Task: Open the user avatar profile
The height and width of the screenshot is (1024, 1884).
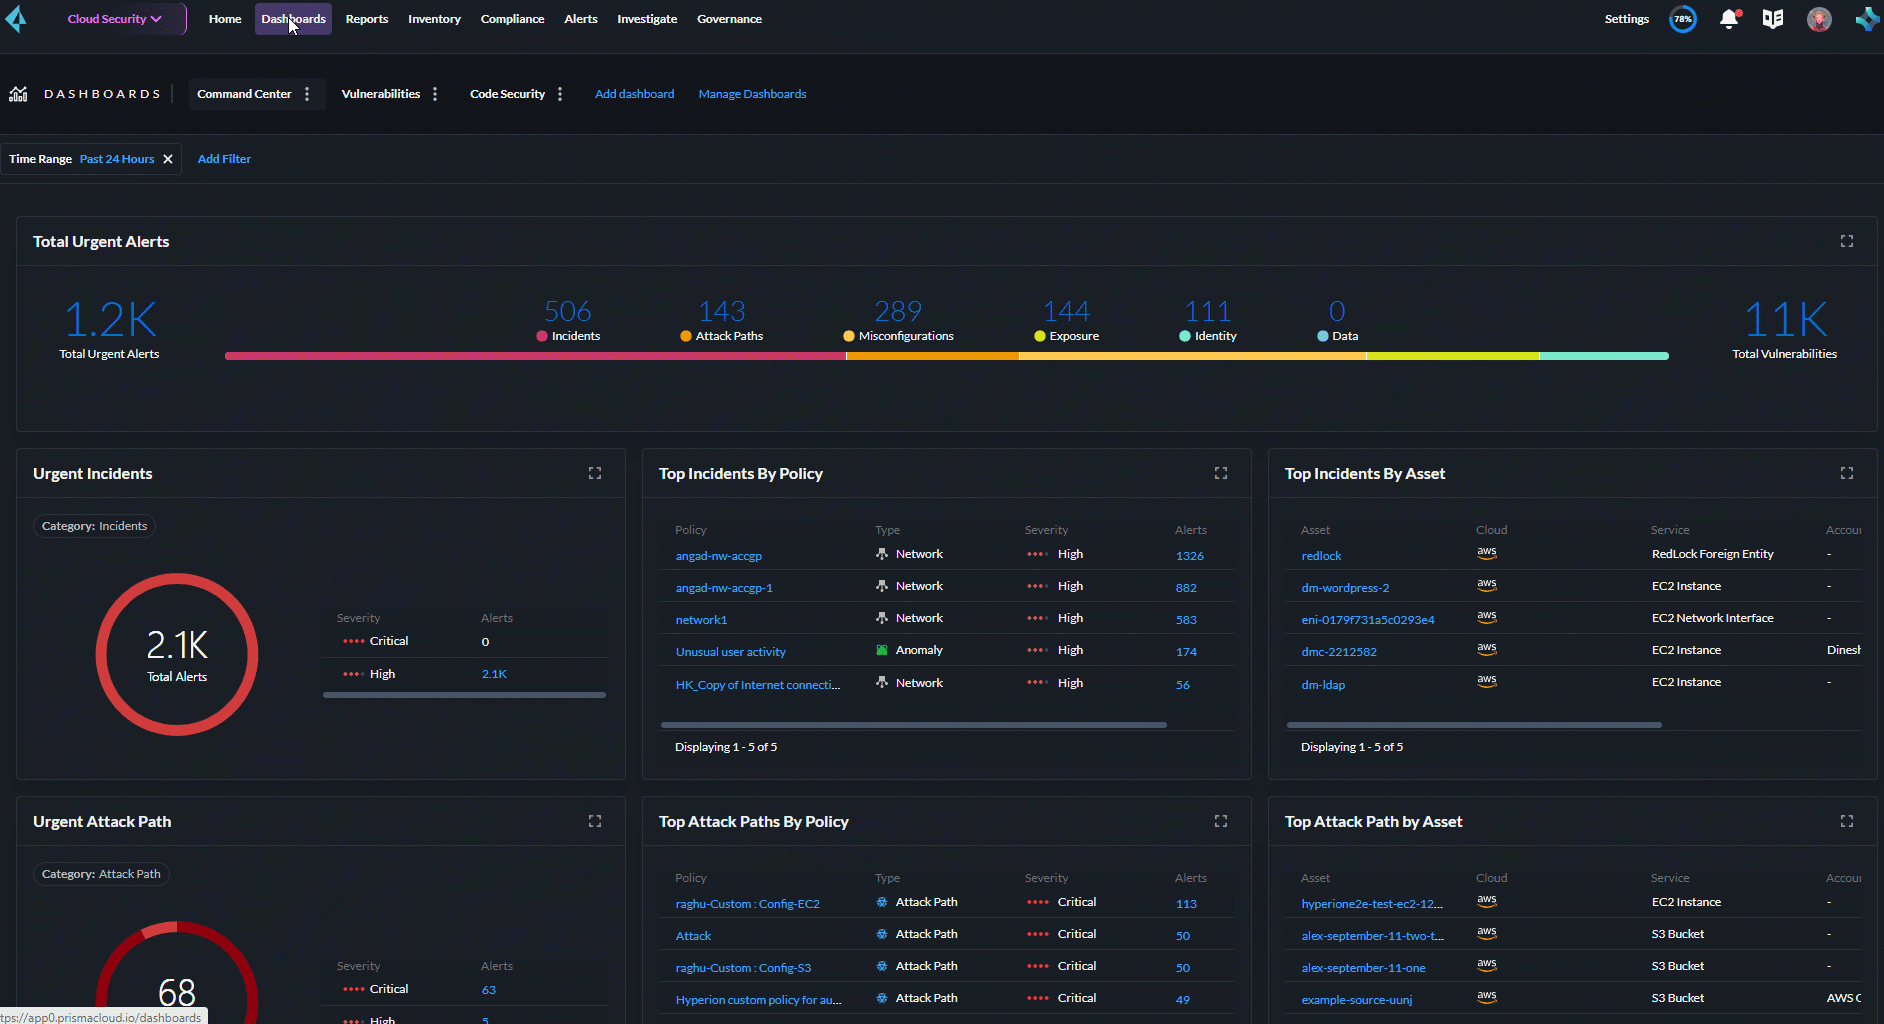Action: [x=1819, y=19]
